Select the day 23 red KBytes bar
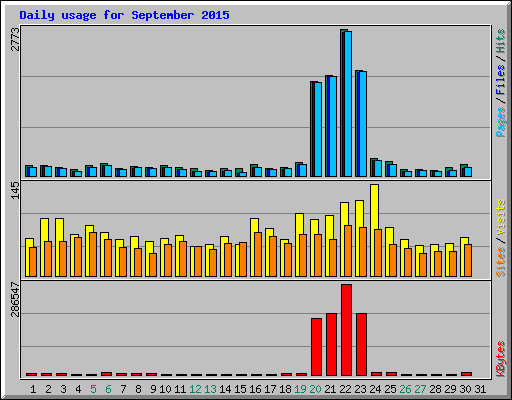512x400 pixels. pos(361,345)
